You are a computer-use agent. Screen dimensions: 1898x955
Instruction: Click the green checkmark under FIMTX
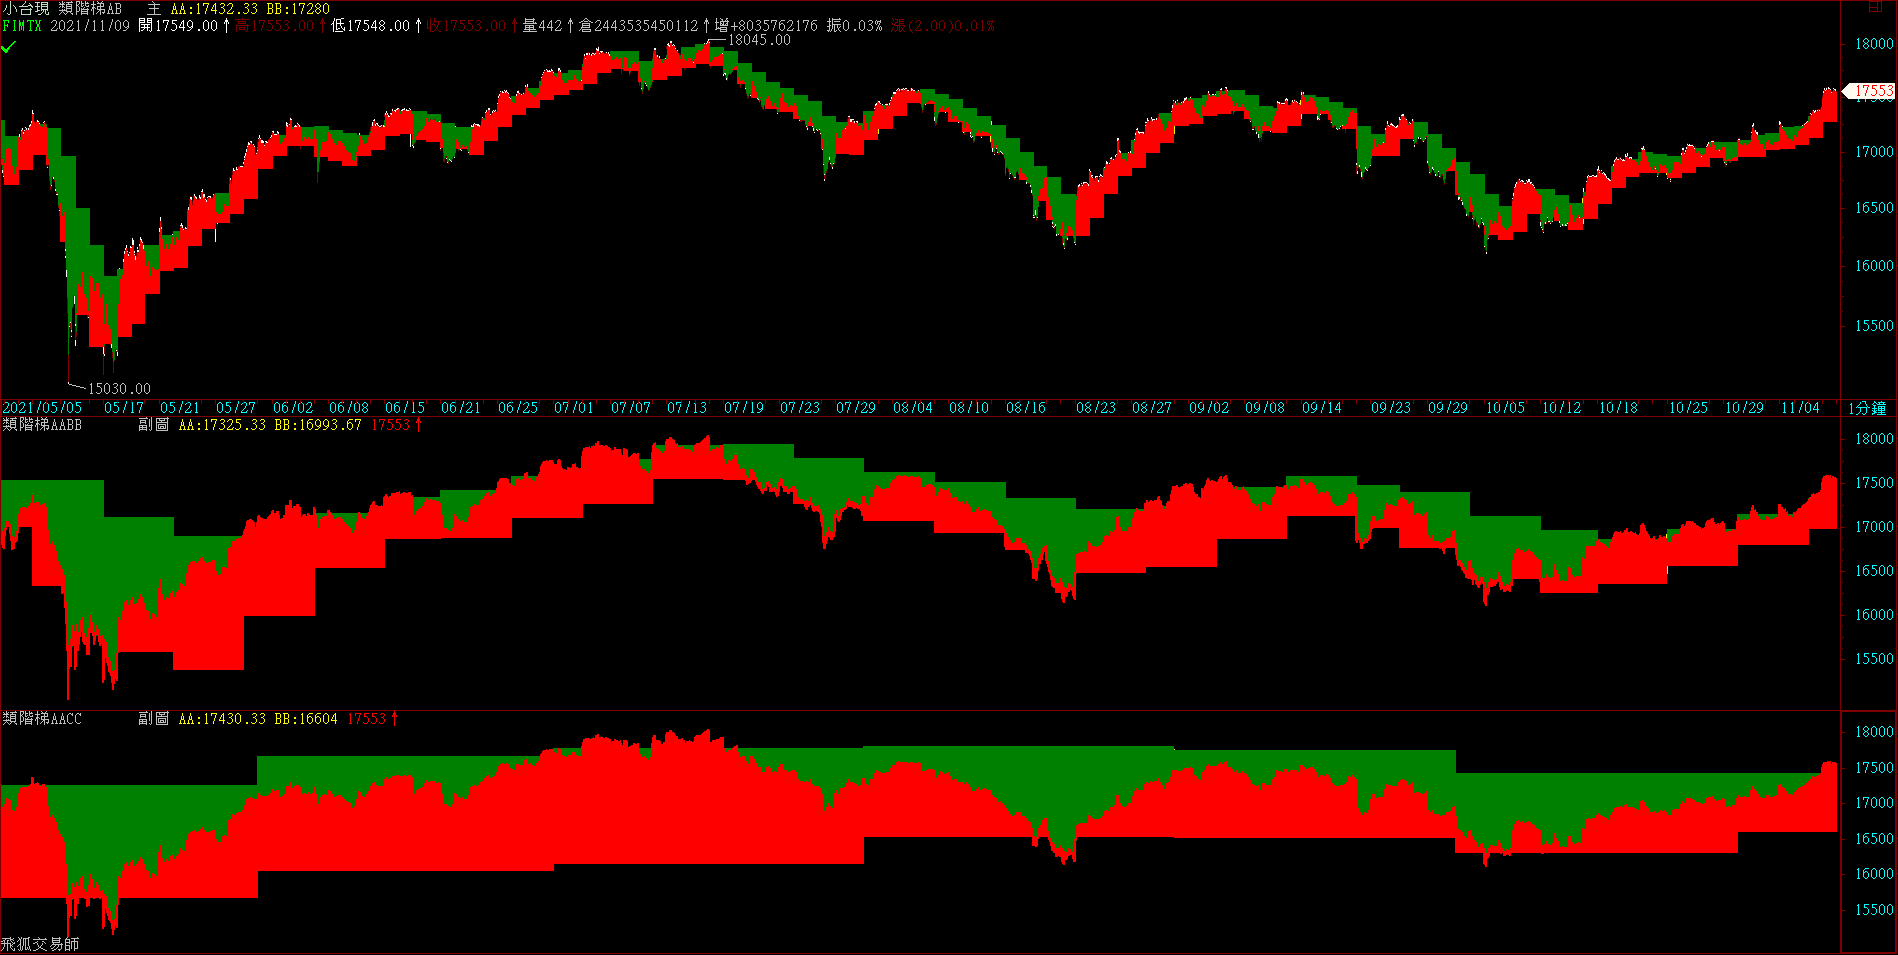tap(9, 46)
